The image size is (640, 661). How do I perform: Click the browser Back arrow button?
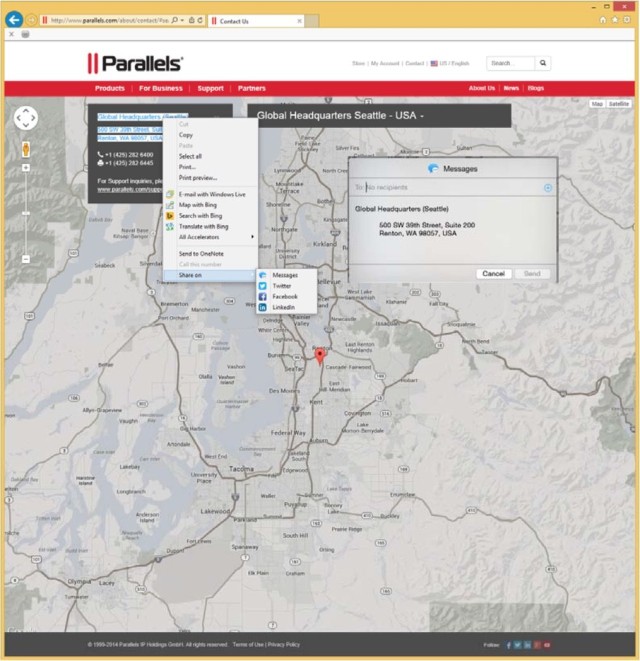tap(14, 19)
